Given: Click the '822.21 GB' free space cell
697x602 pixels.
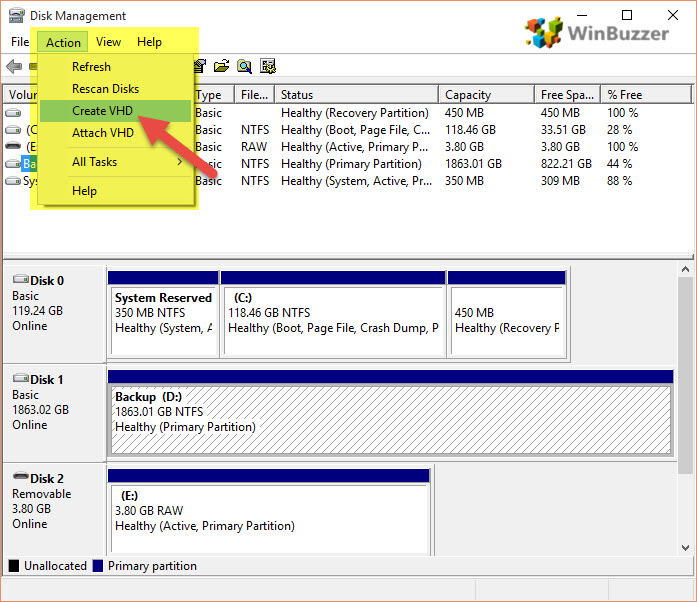Looking at the screenshot, I should [566, 164].
